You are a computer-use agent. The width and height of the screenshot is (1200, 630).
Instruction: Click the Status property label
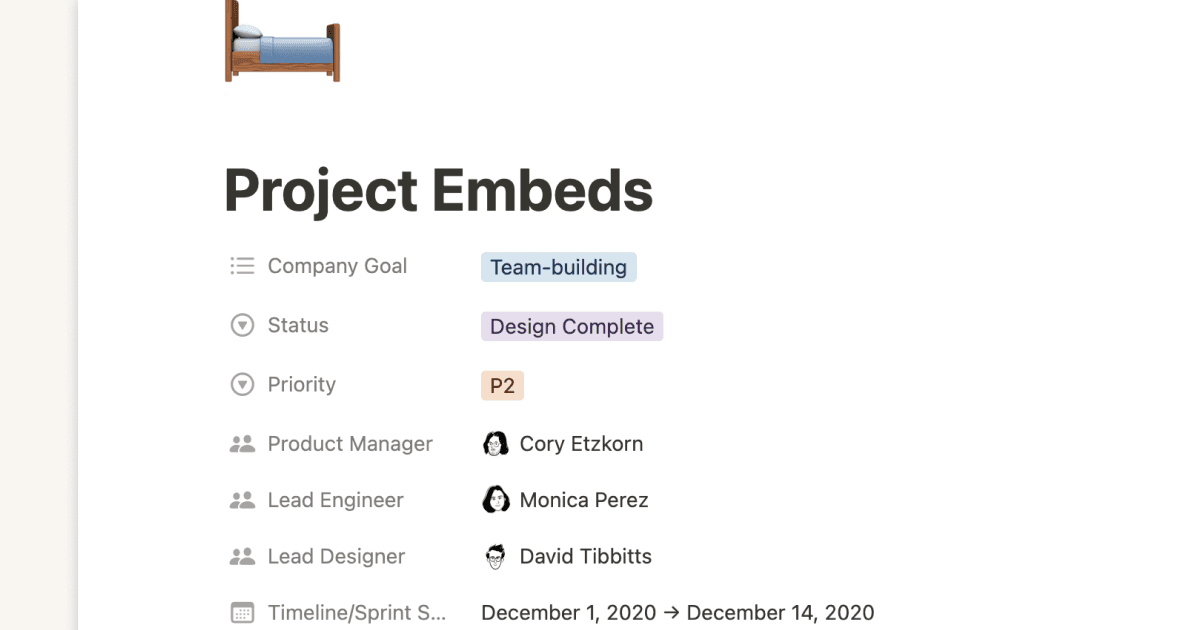296,324
